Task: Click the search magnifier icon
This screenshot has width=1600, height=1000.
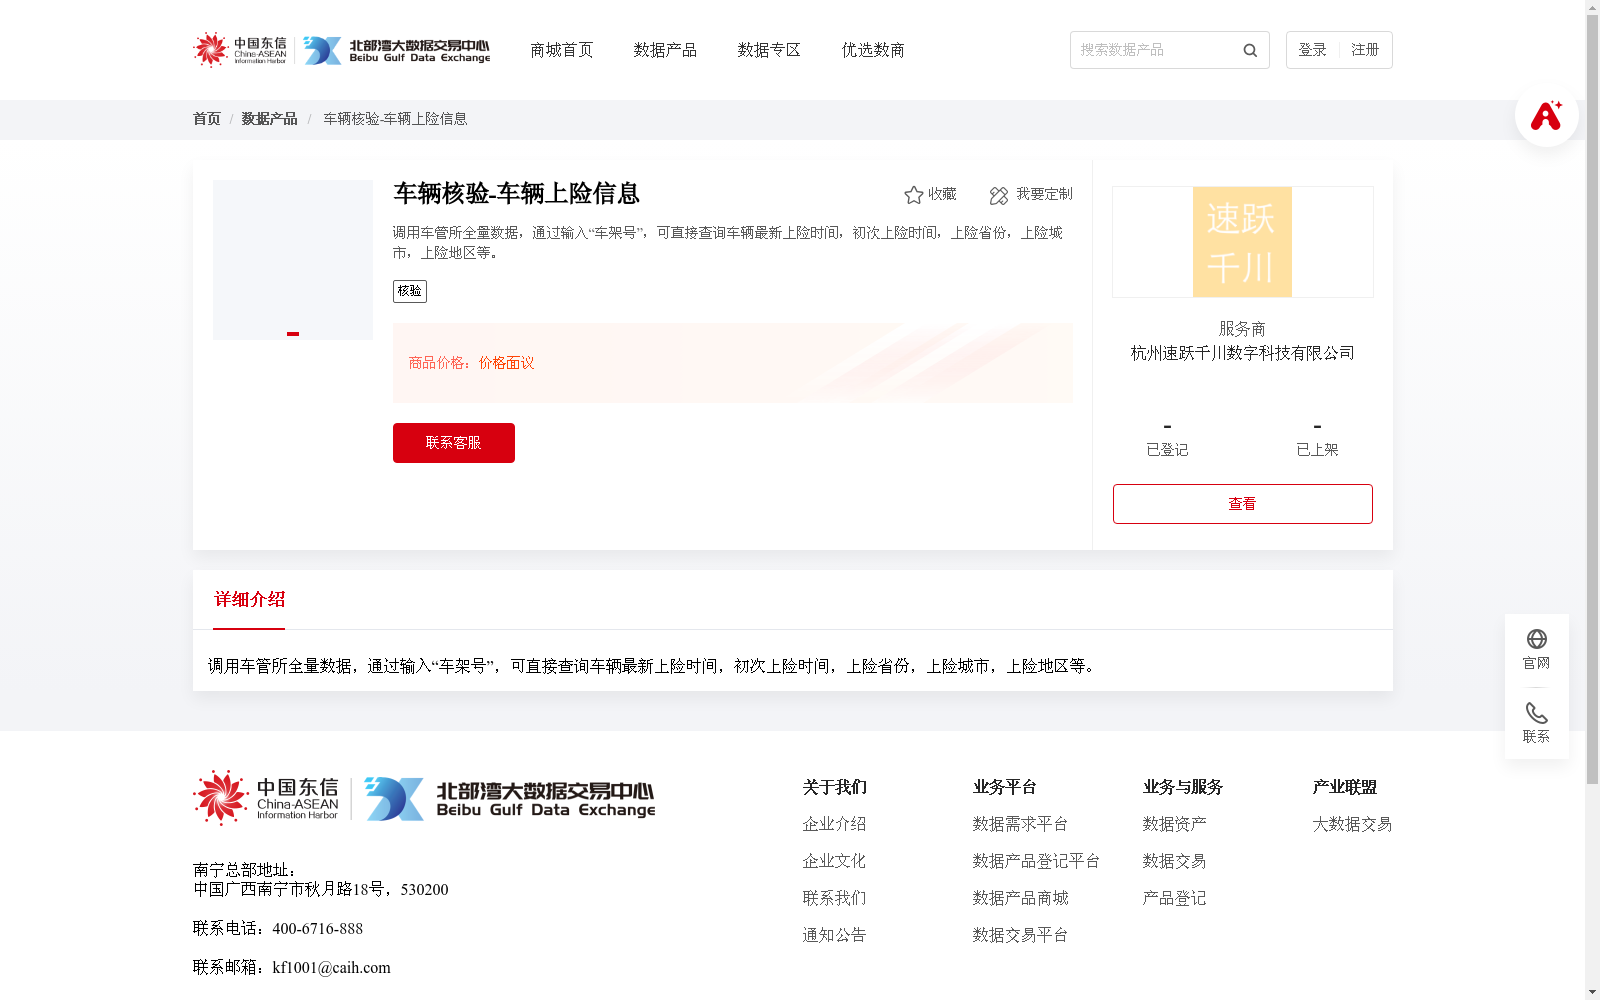Action: (x=1250, y=50)
